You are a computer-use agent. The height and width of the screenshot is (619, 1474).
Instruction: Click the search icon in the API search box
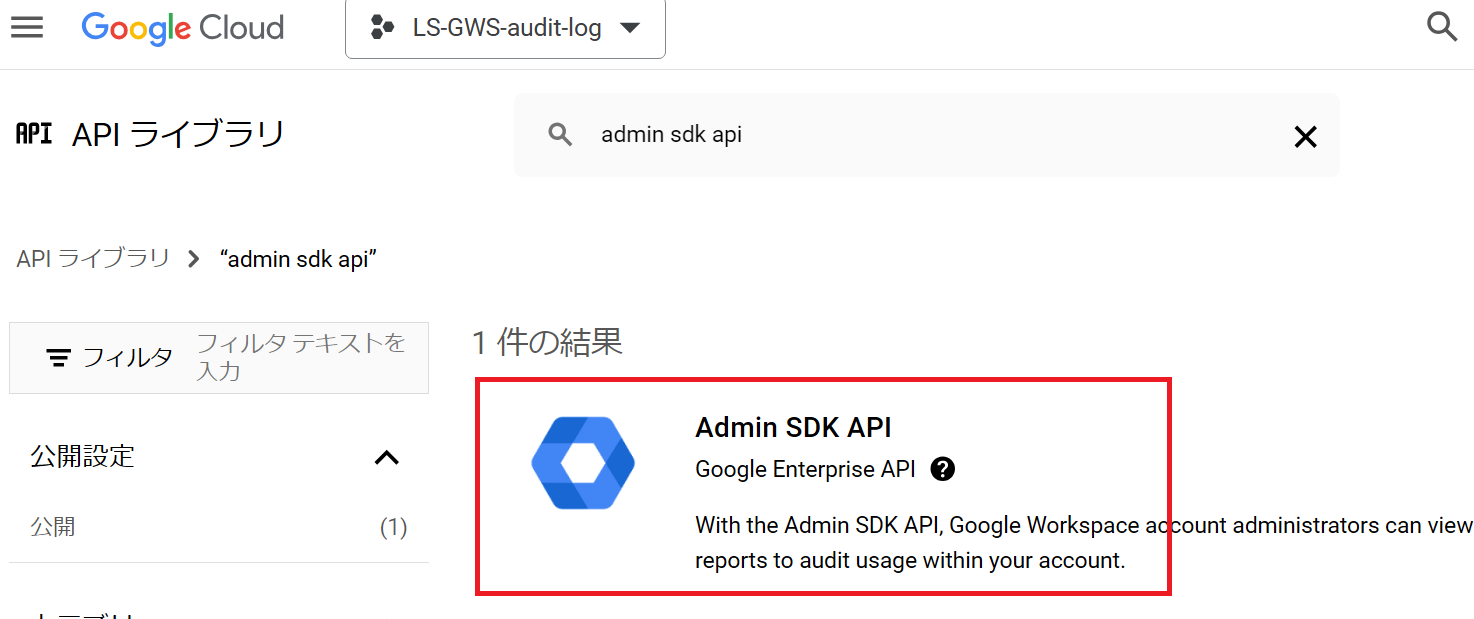pos(561,135)
